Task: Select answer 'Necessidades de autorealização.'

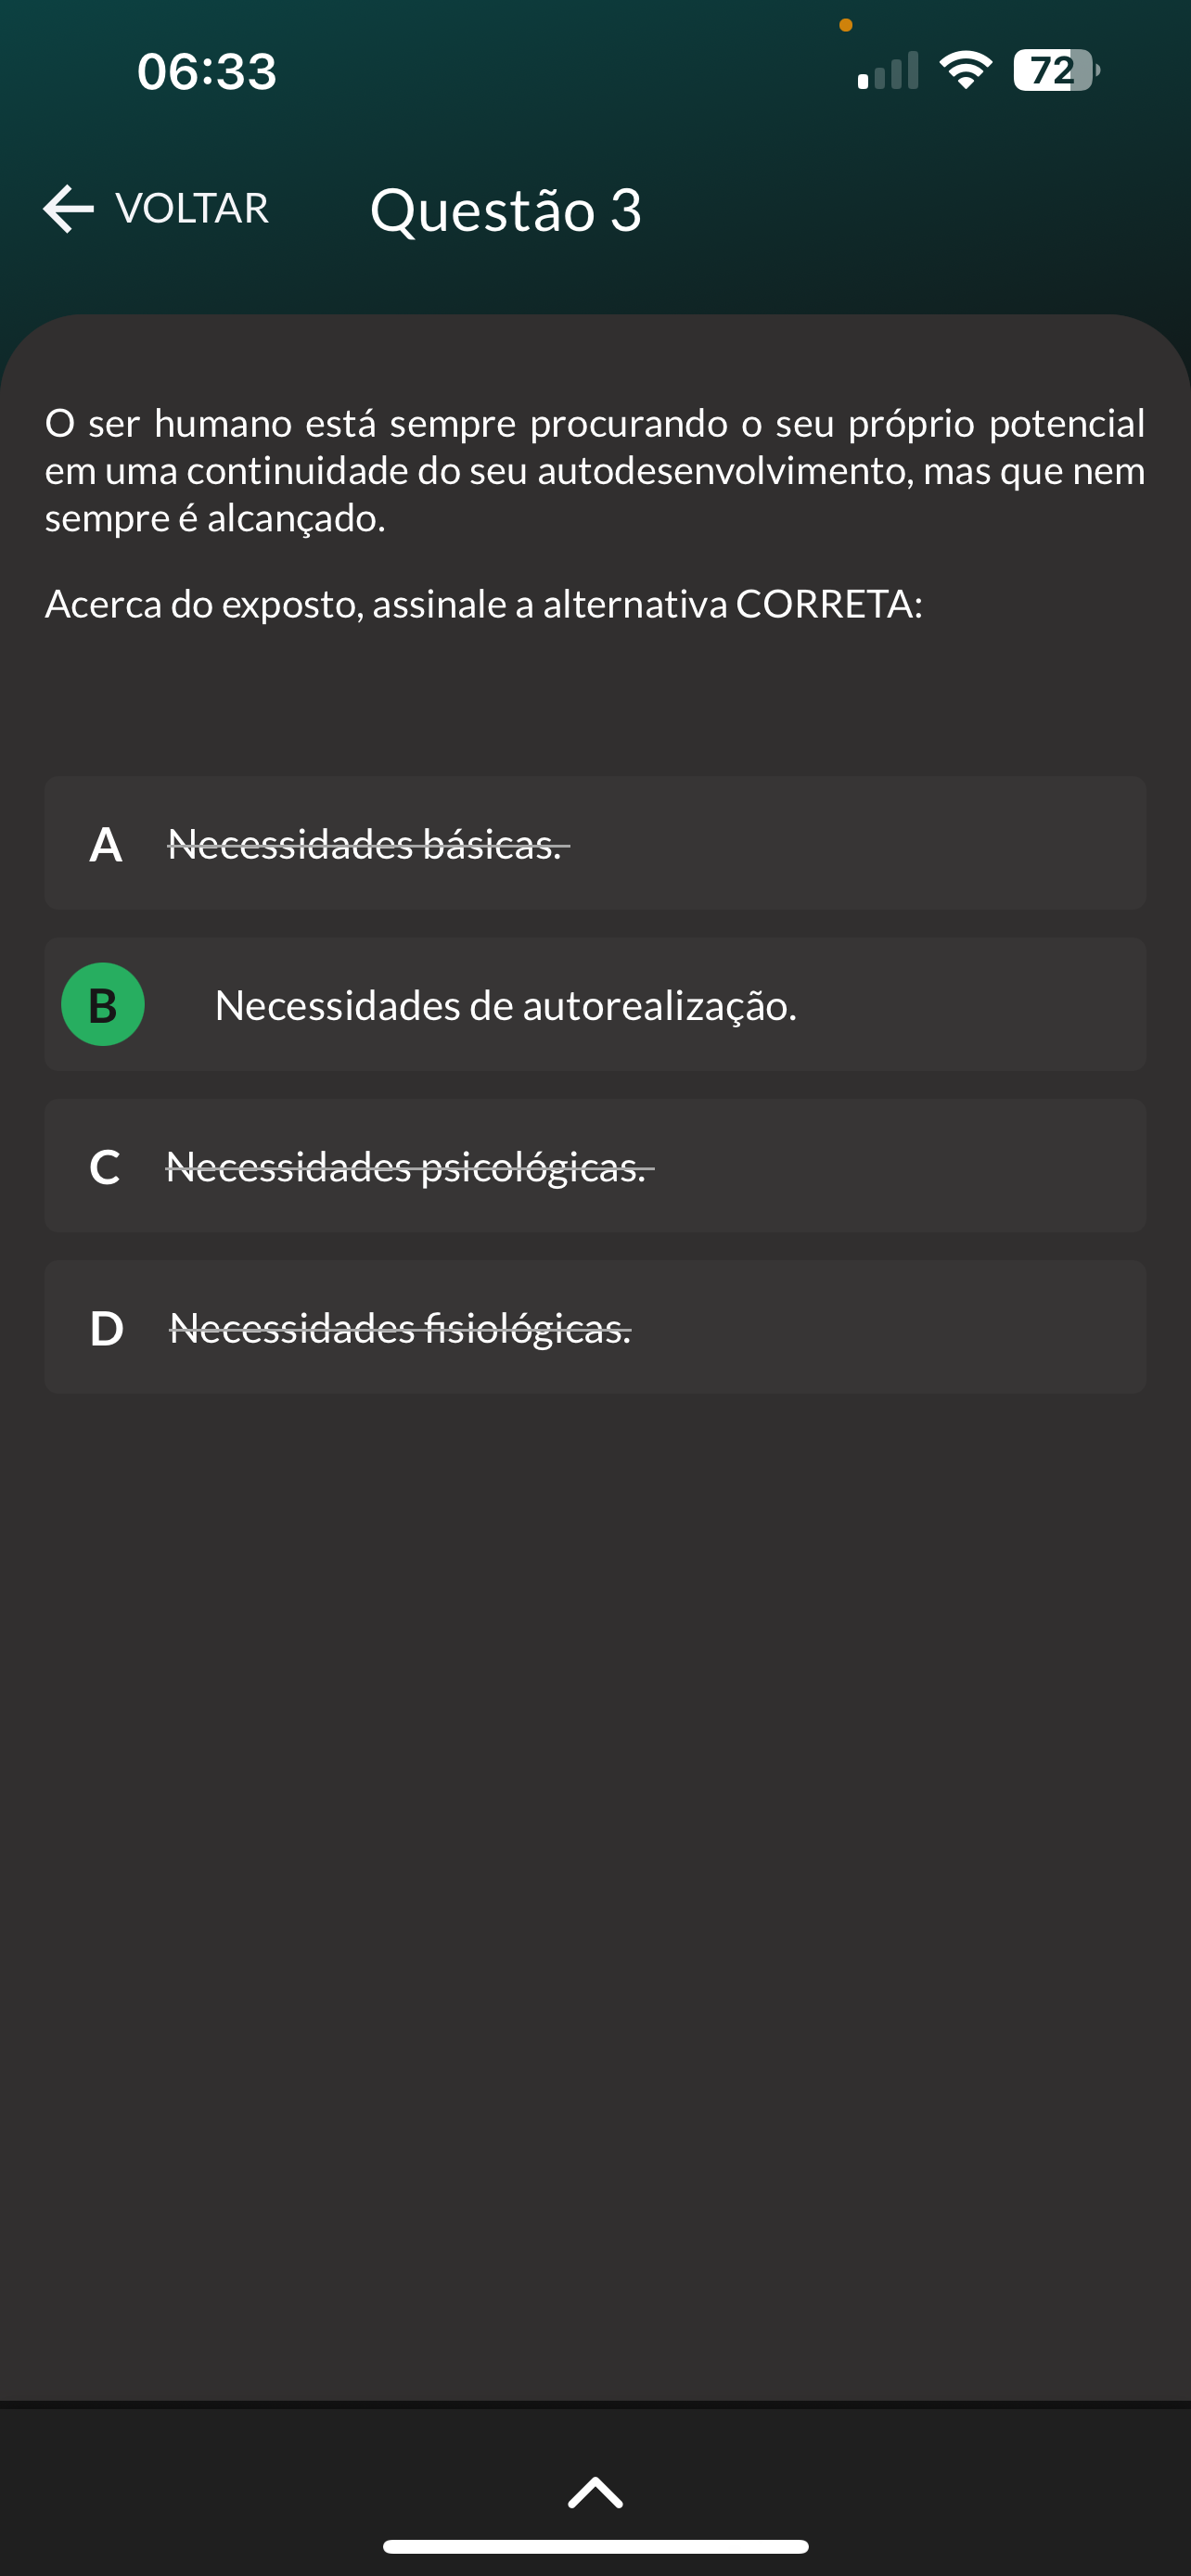Action: click(x=505, y=1006)
